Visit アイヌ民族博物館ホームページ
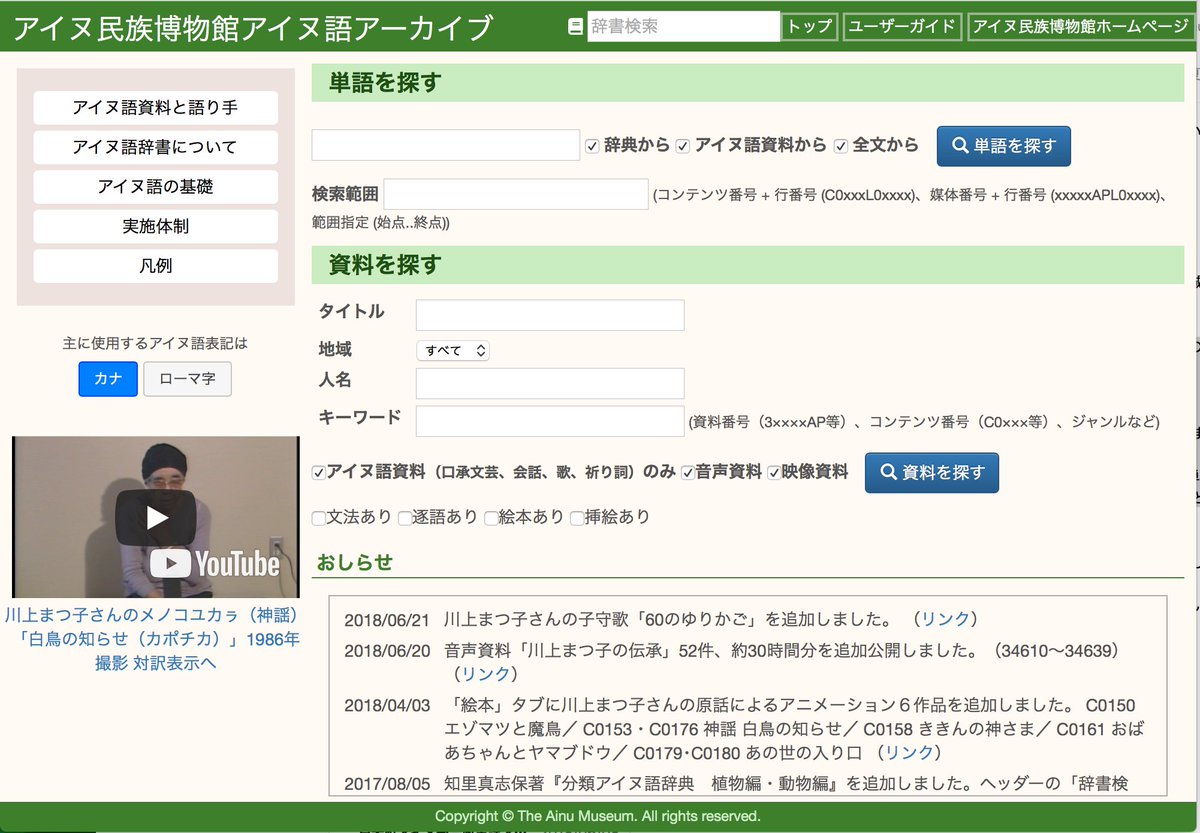This screenshot has height=833, width=1200. 1079,27
